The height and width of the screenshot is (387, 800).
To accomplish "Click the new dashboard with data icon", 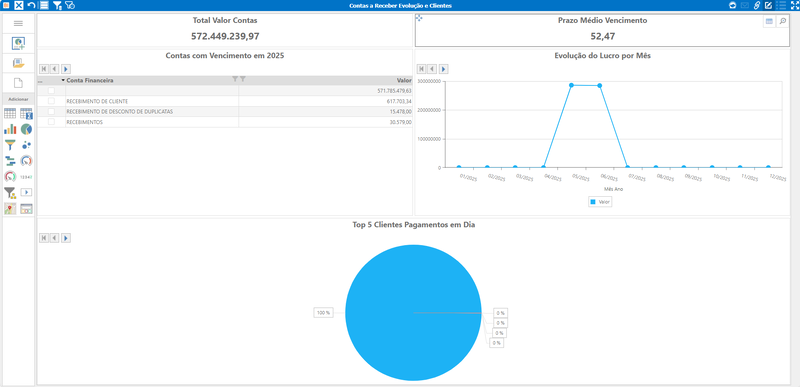I will coord(18,43).
